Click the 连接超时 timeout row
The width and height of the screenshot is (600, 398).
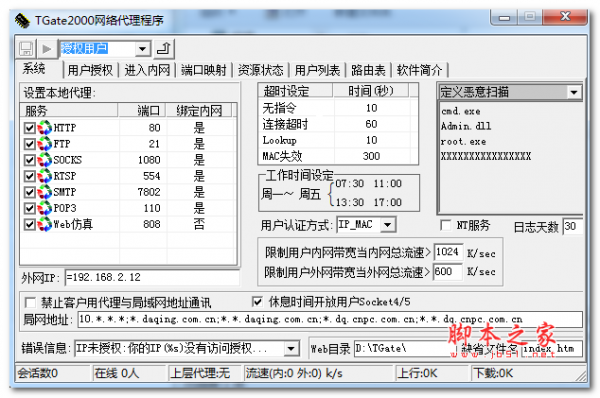(338, 124)
